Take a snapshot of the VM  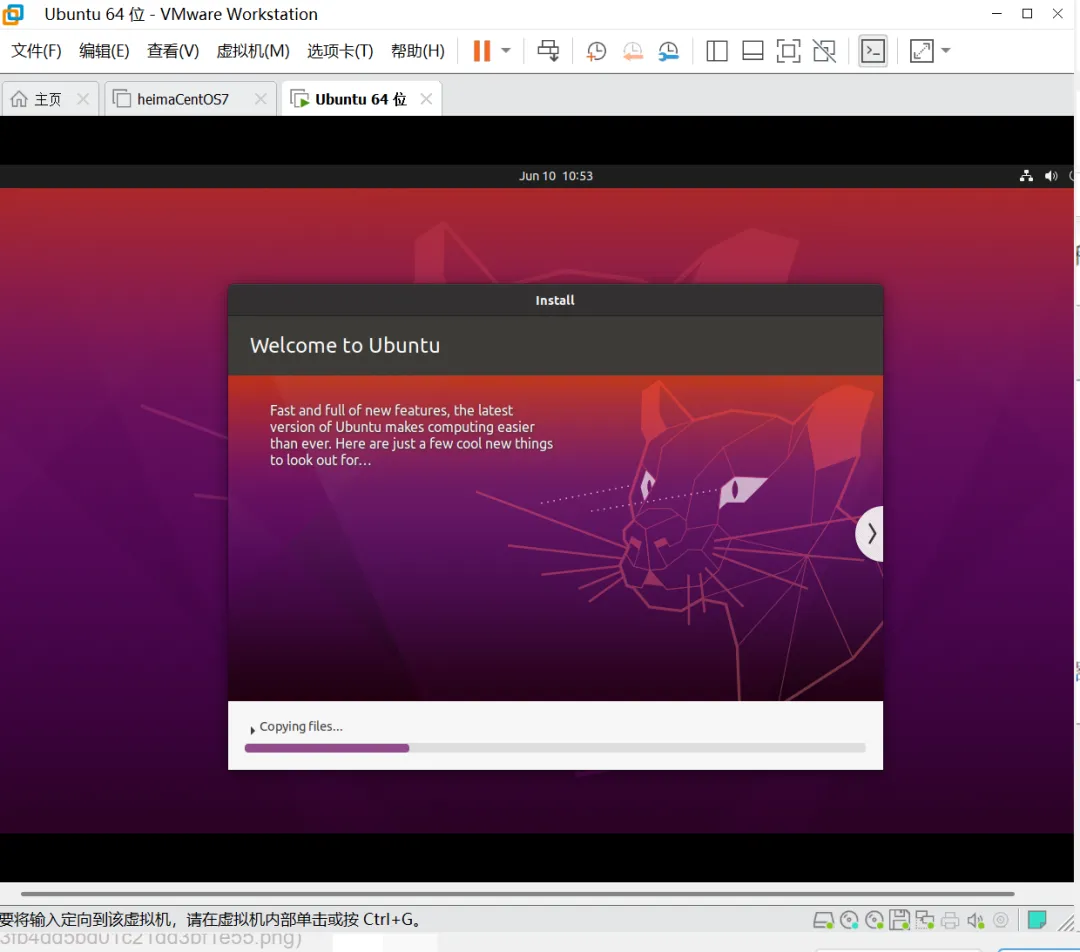pos(596,51)
